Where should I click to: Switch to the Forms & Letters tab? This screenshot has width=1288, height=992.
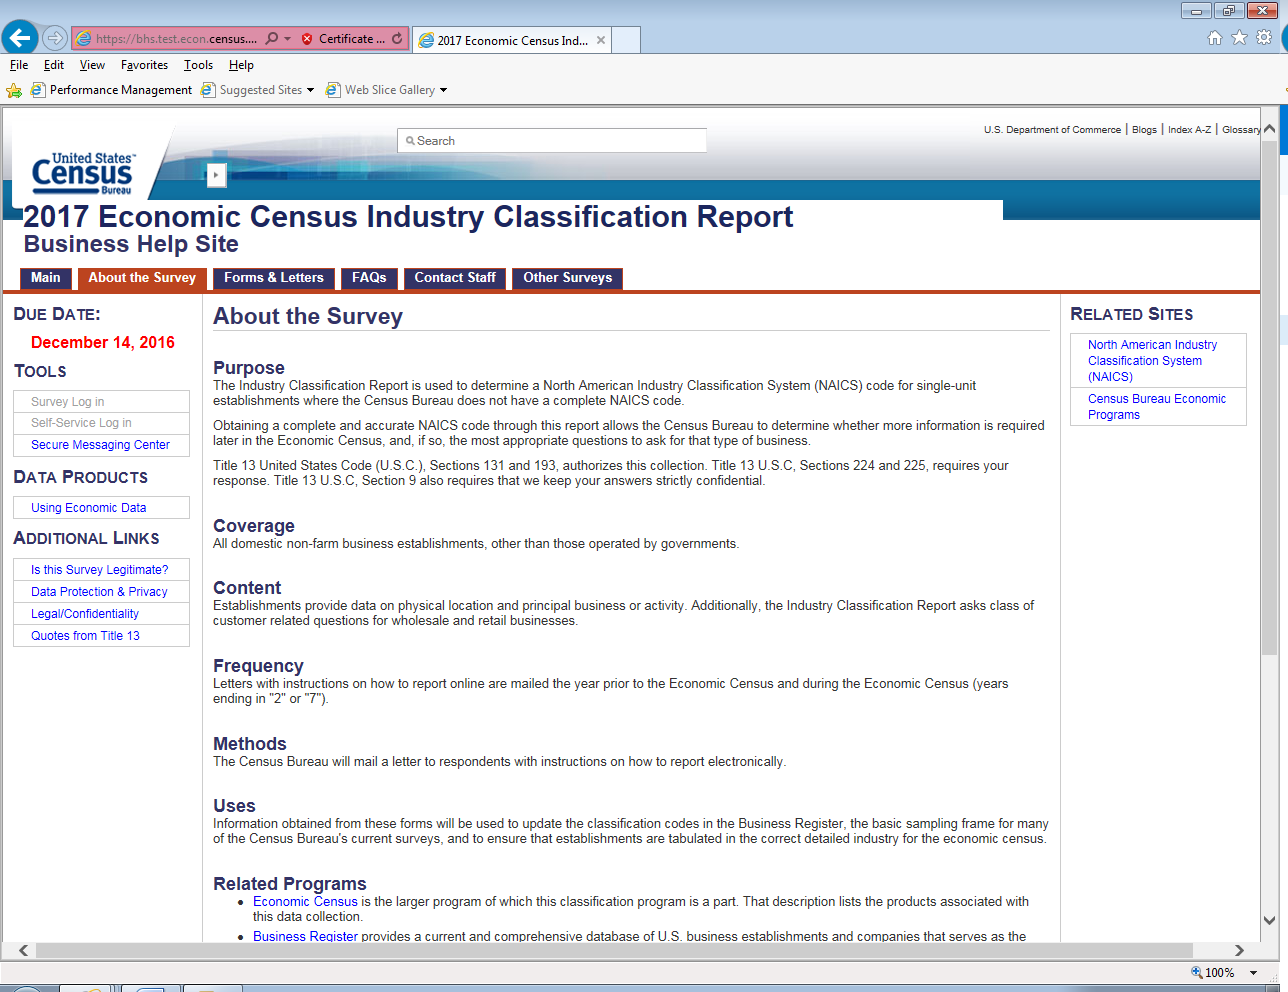pyautogui.click(x=273, y=278)
